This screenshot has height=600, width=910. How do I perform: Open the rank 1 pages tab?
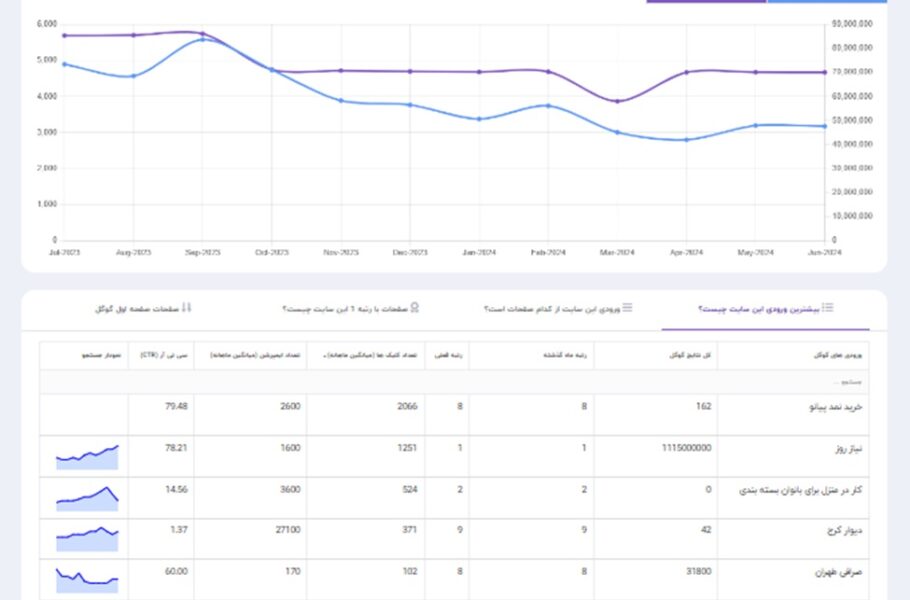pyautogui.click(x=351, y=309)
